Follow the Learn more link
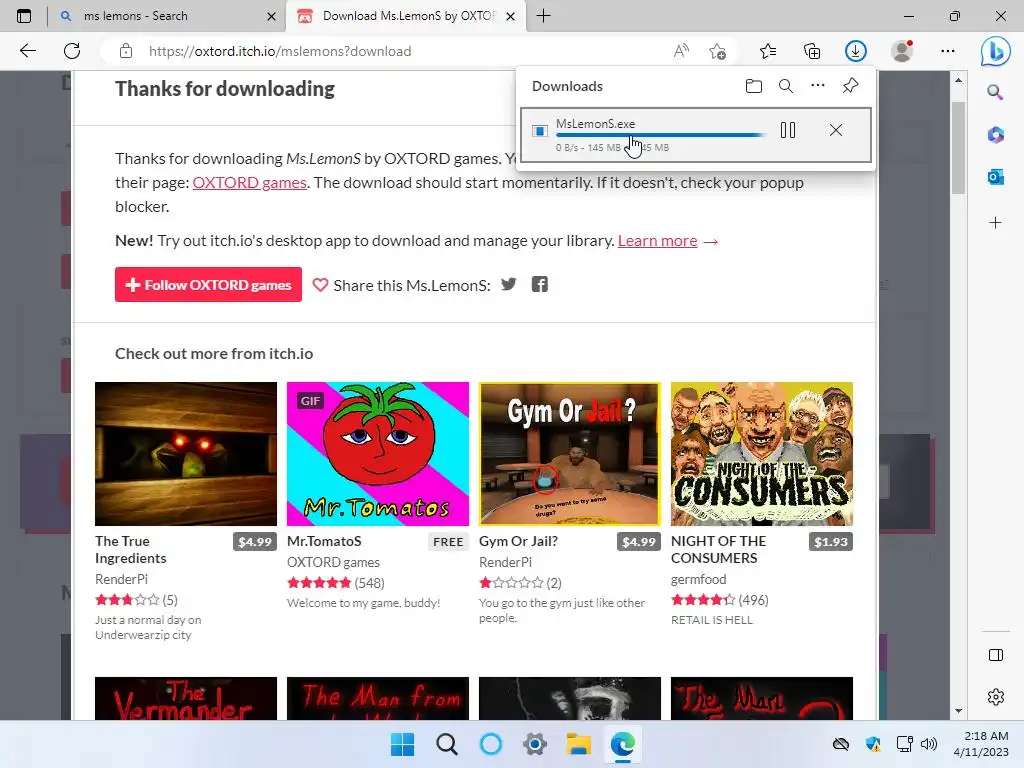The image size is (1024, 768). pos(657,240)
